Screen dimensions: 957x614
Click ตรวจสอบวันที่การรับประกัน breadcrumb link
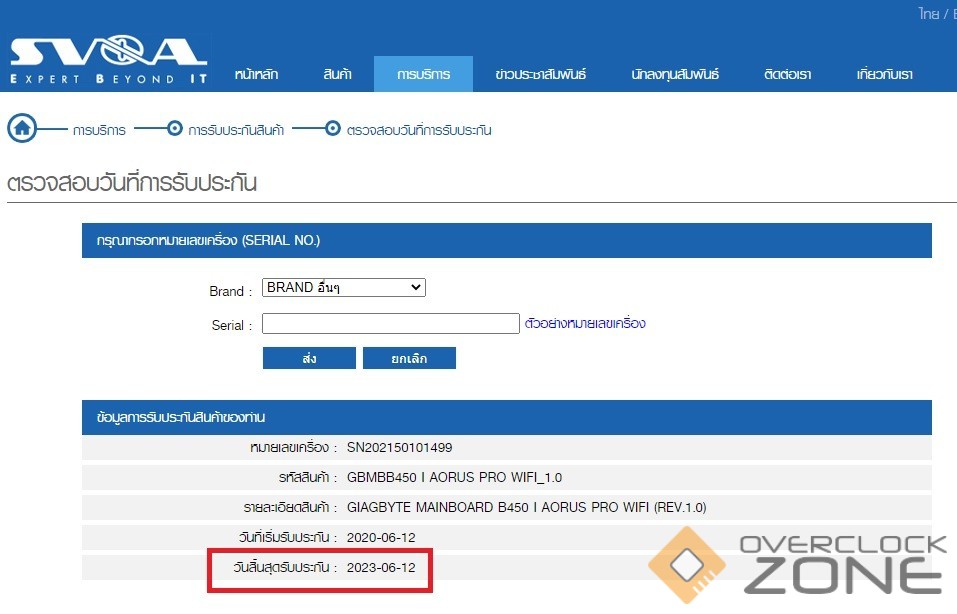pyautogui.click(x=419, y=130)
